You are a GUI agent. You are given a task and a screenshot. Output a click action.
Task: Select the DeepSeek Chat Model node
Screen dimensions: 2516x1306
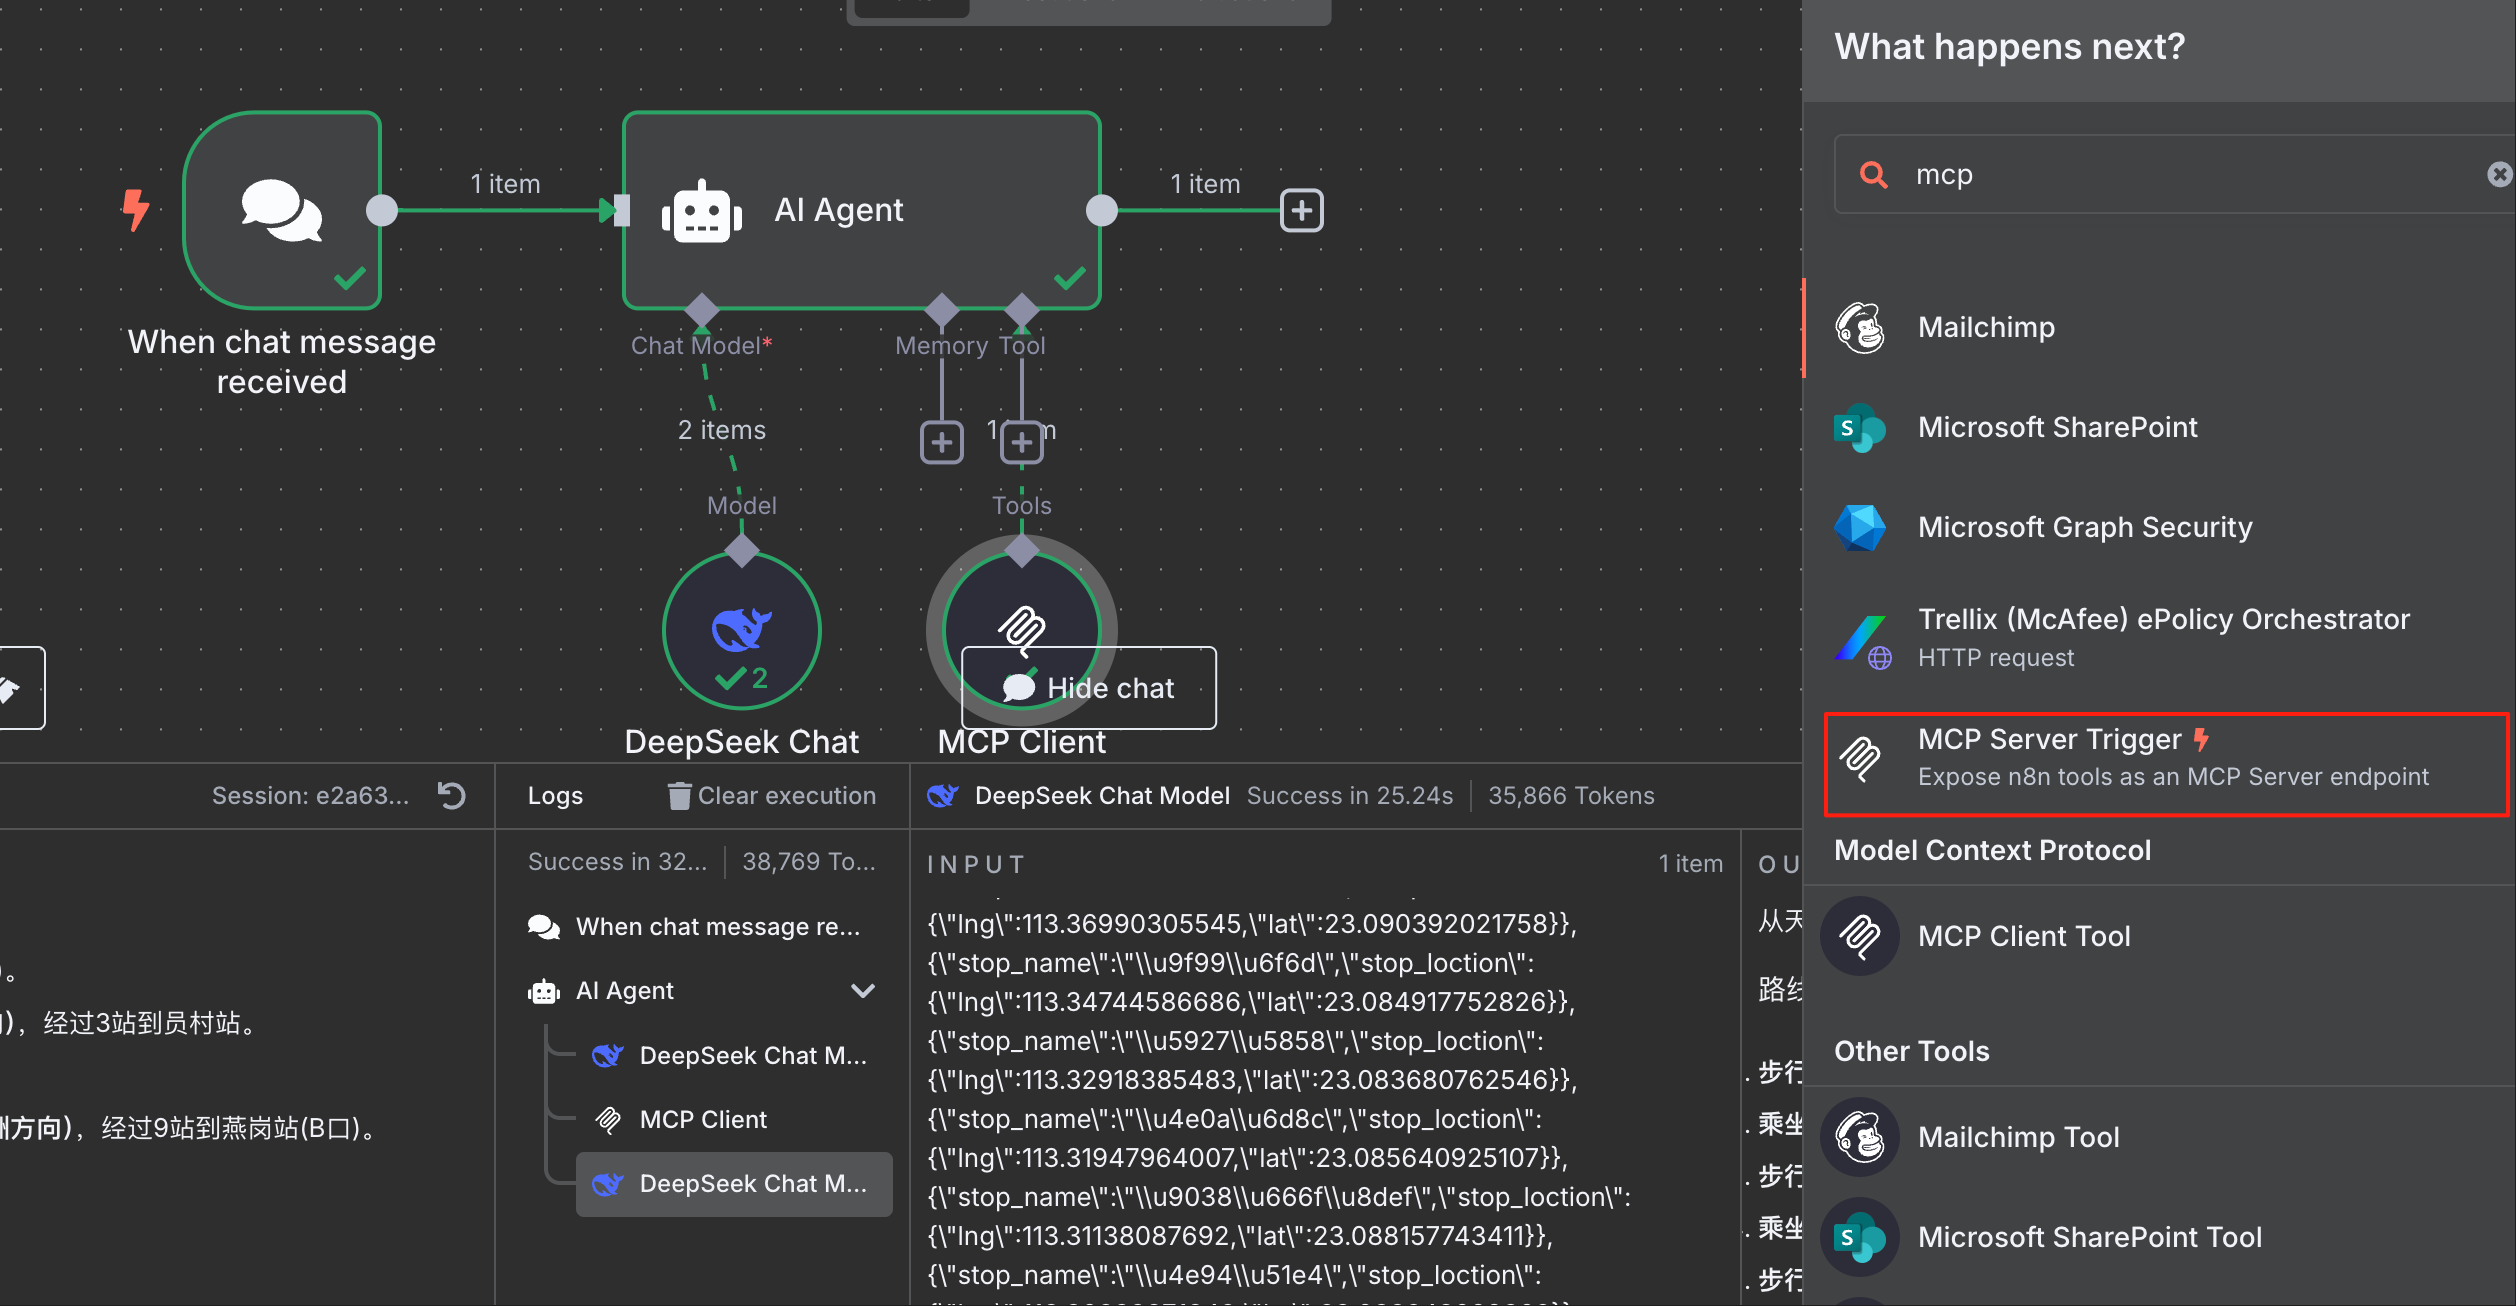(x=741, y=630)
